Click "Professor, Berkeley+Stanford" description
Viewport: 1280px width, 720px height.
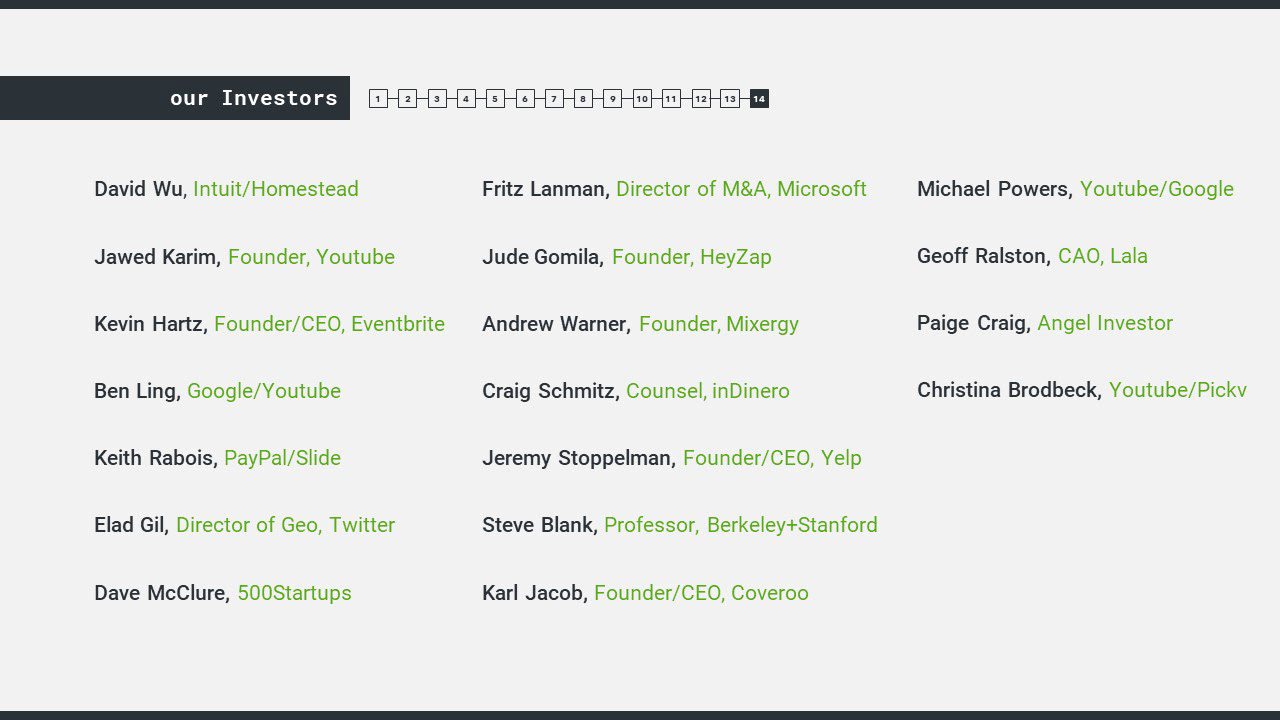[740, 525]
